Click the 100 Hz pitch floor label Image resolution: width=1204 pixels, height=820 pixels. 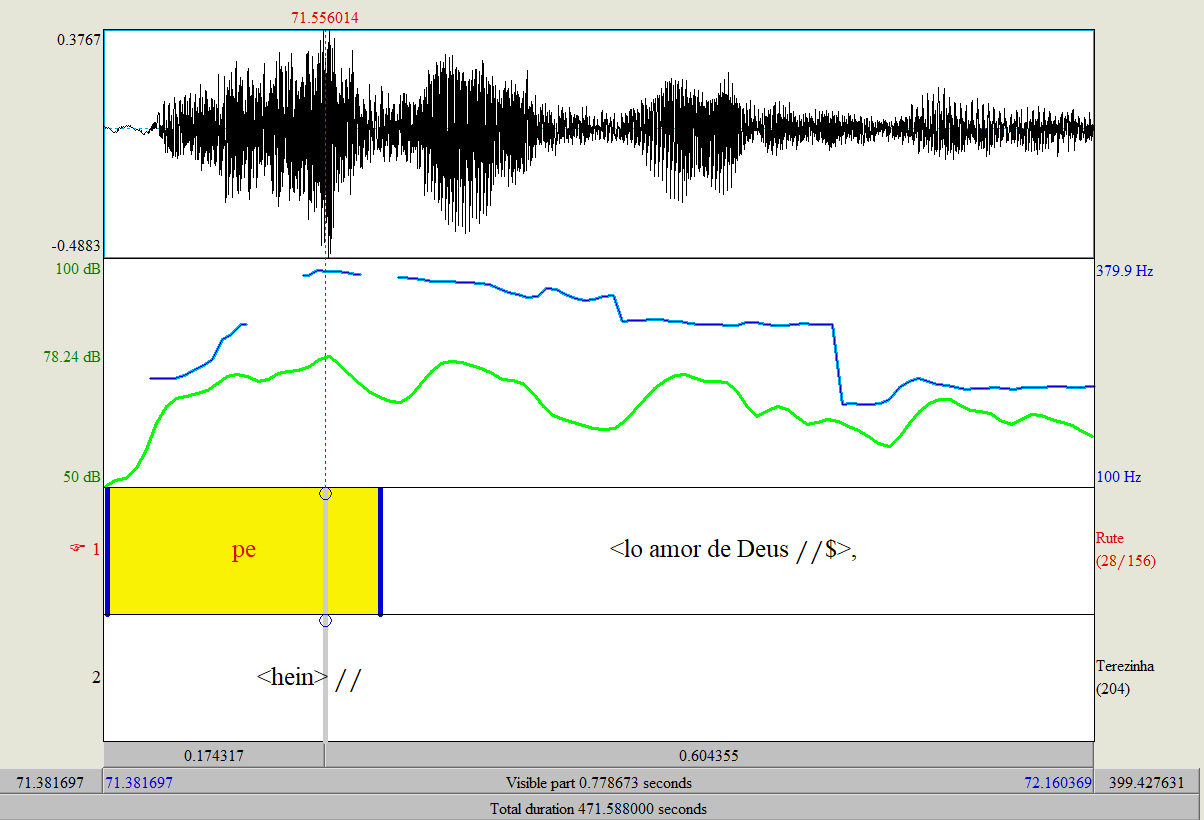coord(1119,477)
